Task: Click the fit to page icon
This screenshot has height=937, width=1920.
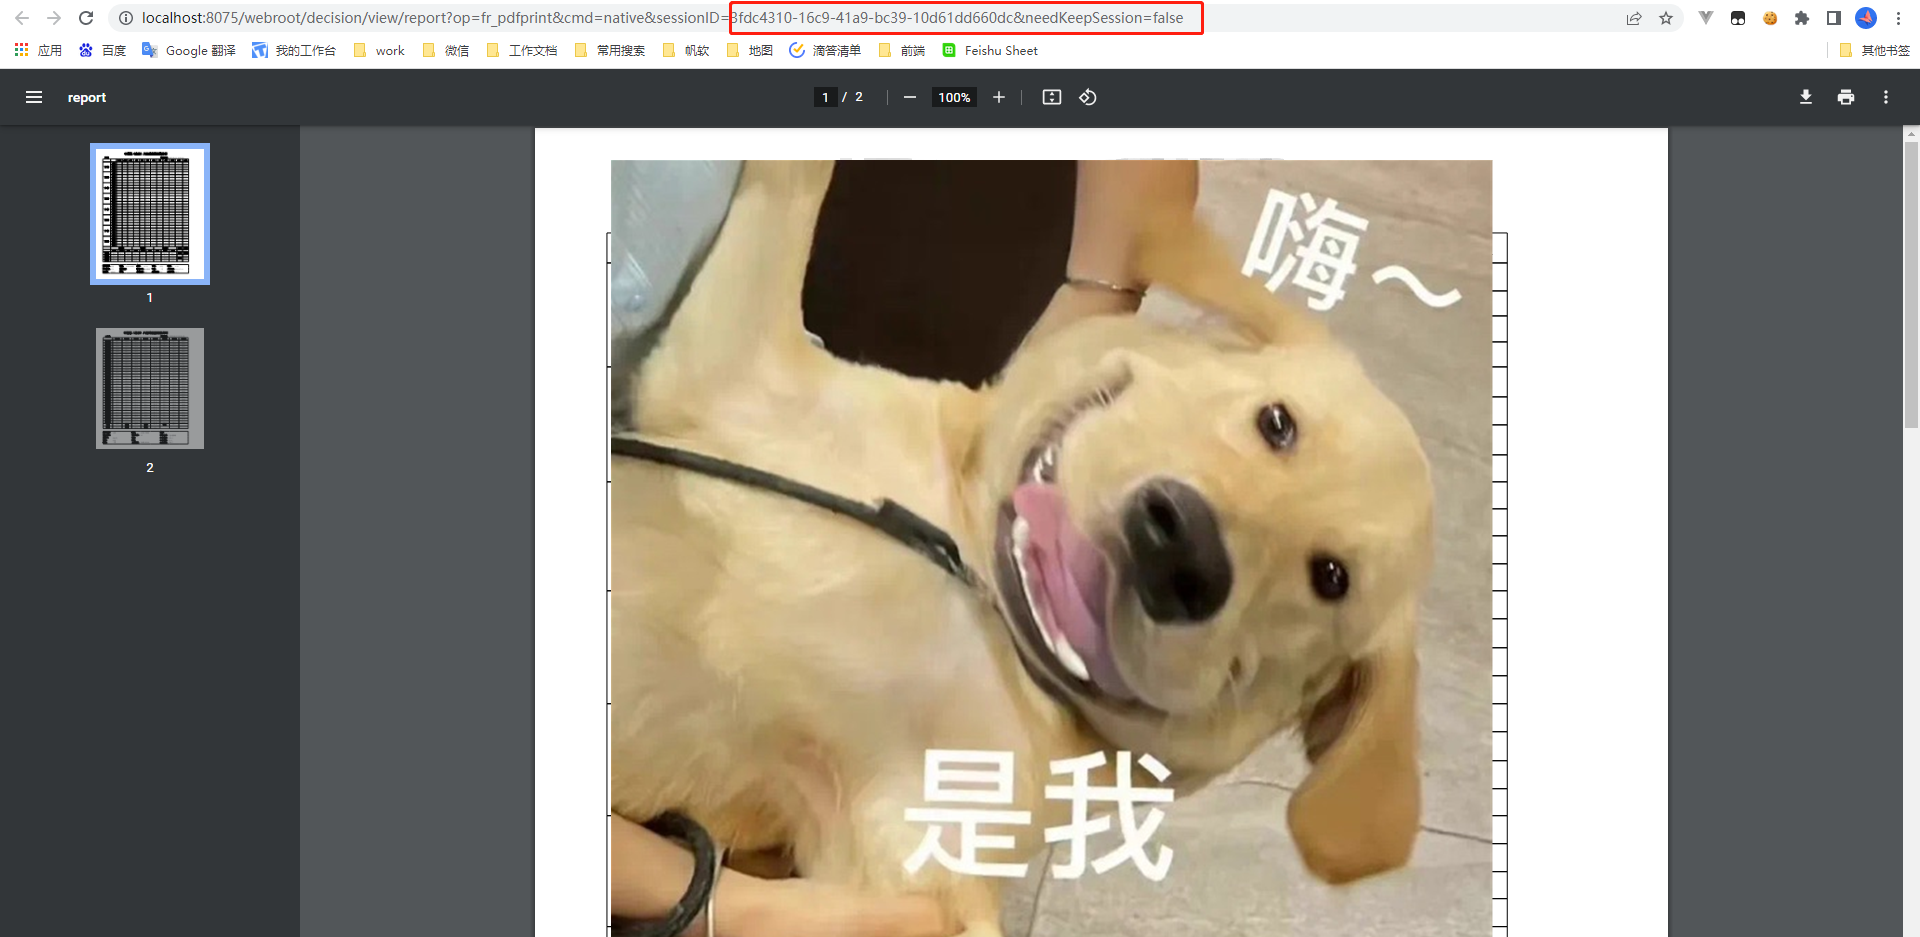Action: 1051,97
